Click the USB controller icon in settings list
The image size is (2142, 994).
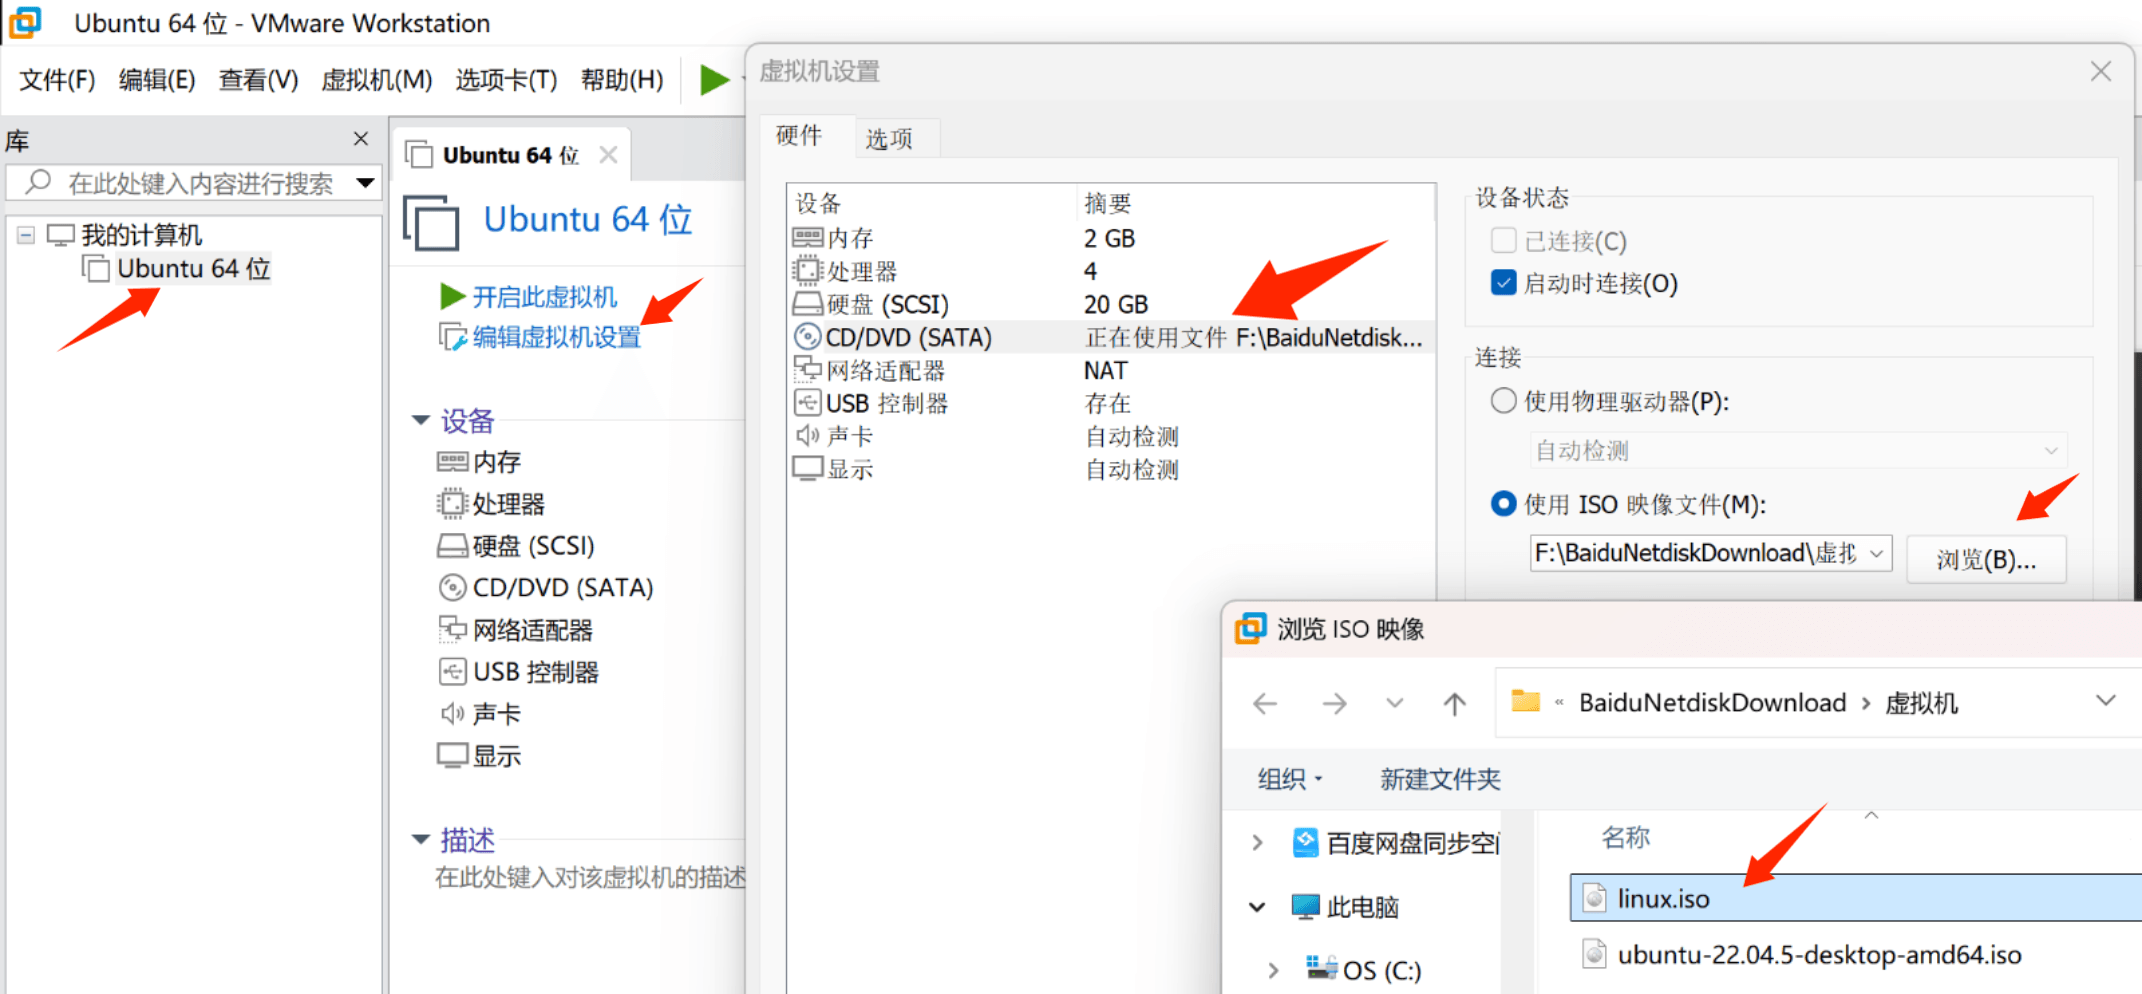[807, 403]
